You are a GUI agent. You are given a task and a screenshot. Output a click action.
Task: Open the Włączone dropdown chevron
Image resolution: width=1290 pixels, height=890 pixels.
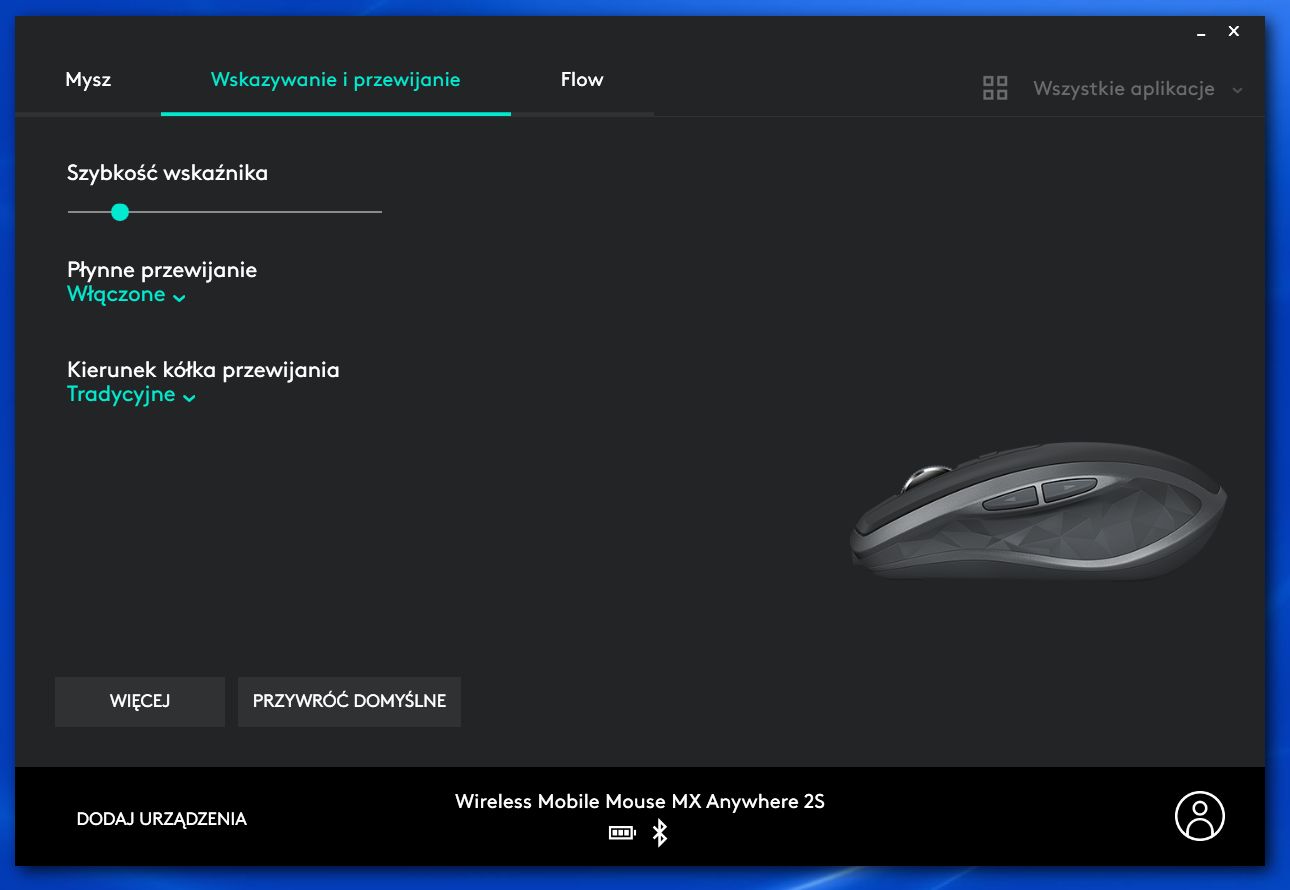[x=179, y=297]
